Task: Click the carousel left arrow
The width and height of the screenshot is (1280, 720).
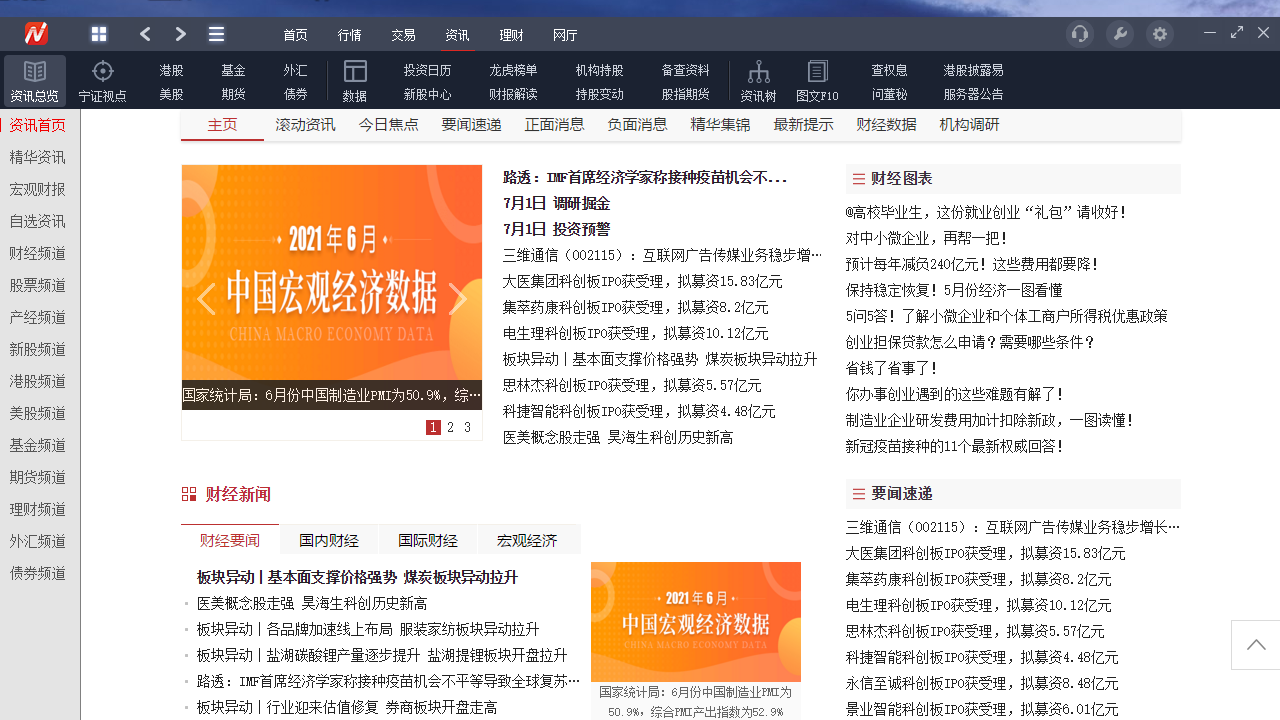Action: [x=205, y=299]
